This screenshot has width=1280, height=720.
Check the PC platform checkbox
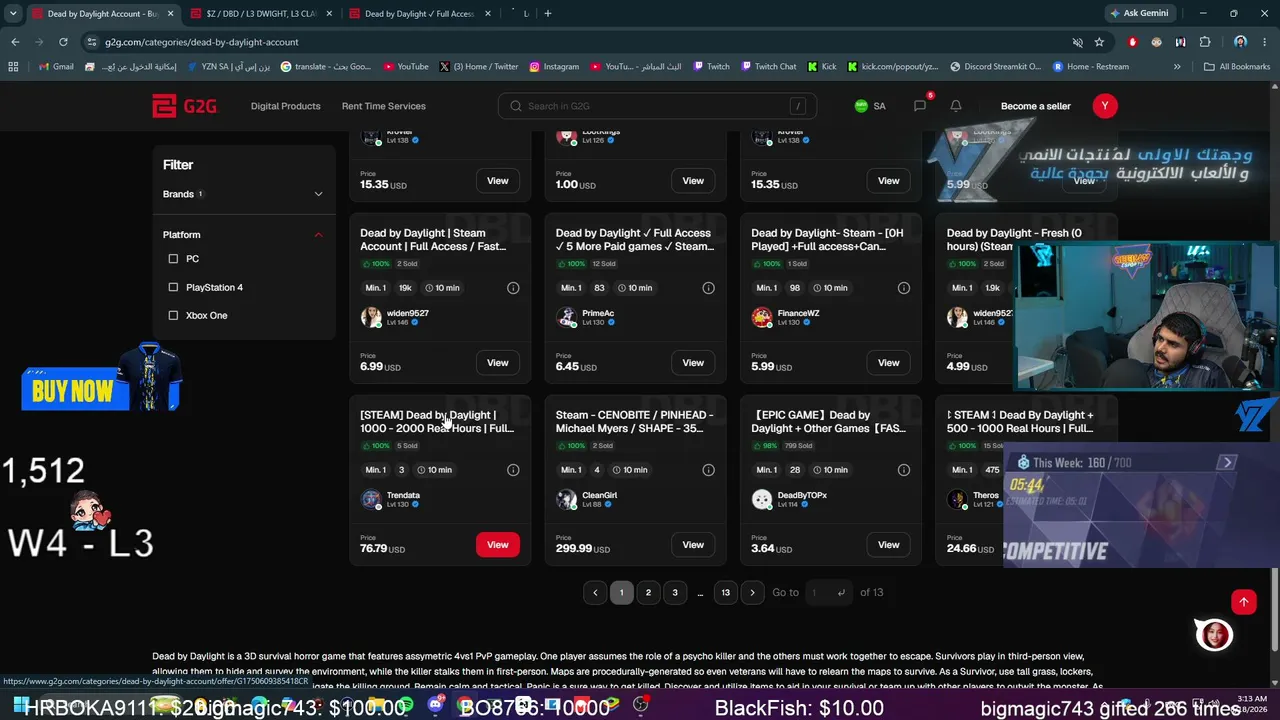click(173, 259)
